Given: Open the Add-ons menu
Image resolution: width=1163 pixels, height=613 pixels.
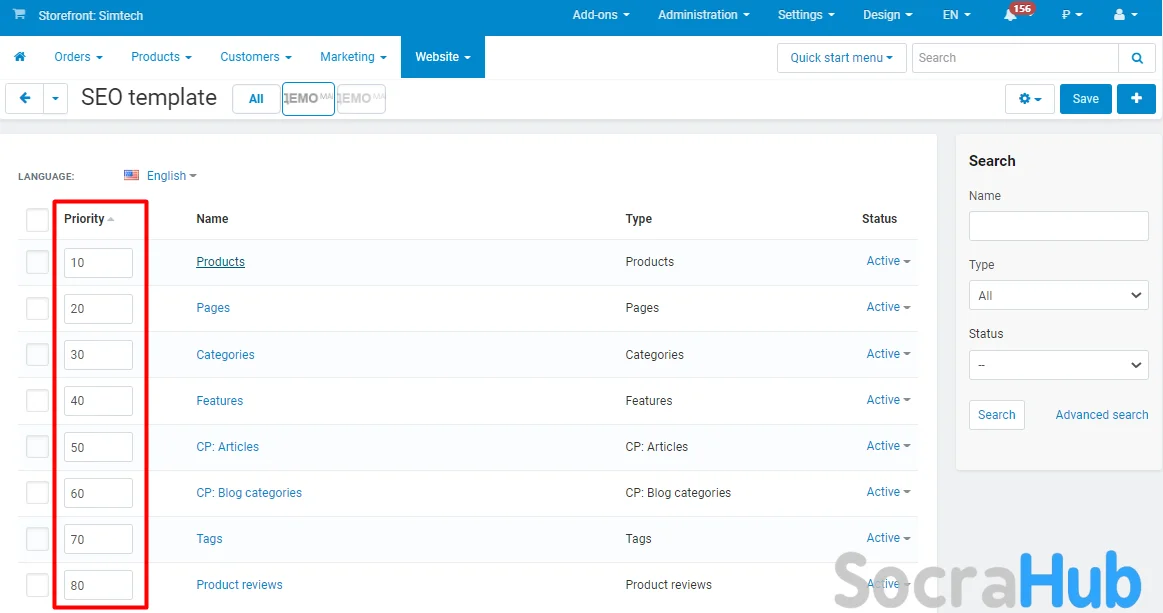Looking at the screenshot, I should (x=600, y=15).
